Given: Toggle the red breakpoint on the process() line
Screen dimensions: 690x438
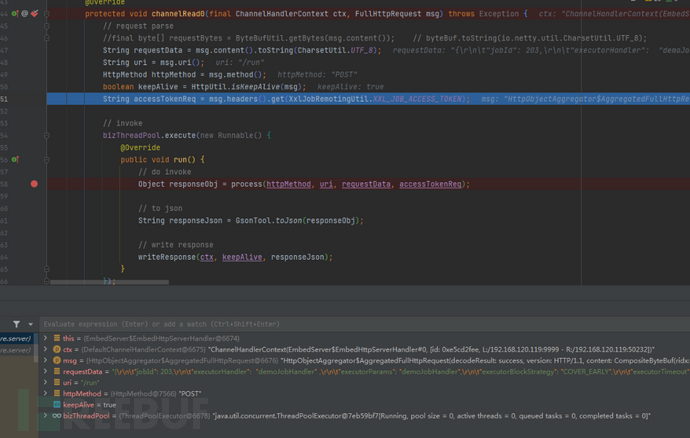Looking at the screenshot, I should [x=34, y=184].
